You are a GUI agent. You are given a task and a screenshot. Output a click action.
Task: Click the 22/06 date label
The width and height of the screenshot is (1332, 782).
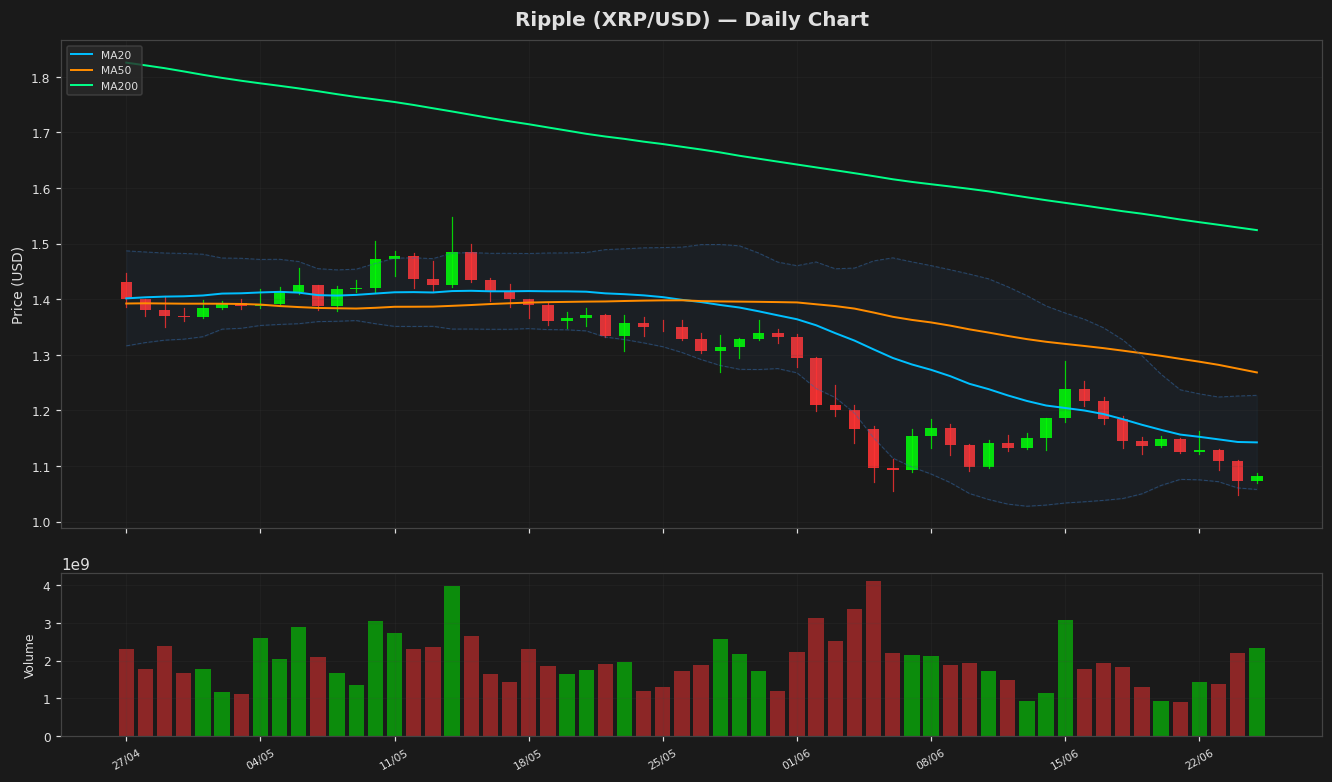1199,759
